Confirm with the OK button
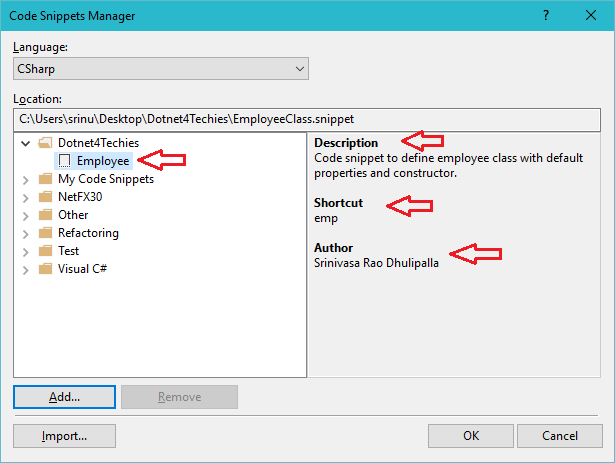This screenshot has height=463, width=615. click(x=471, y=436)
